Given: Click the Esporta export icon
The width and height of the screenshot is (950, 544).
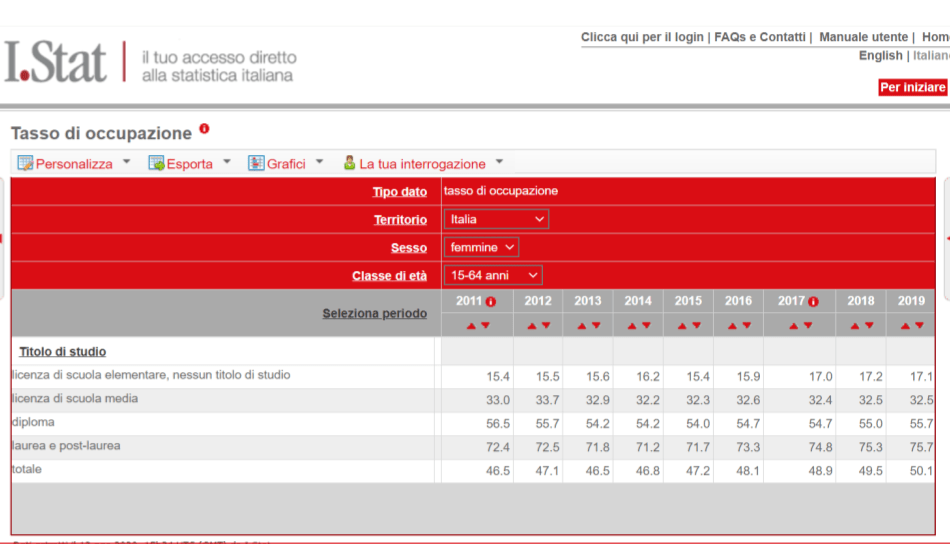Looking at the screenshot, I should (x=156, y=163).
